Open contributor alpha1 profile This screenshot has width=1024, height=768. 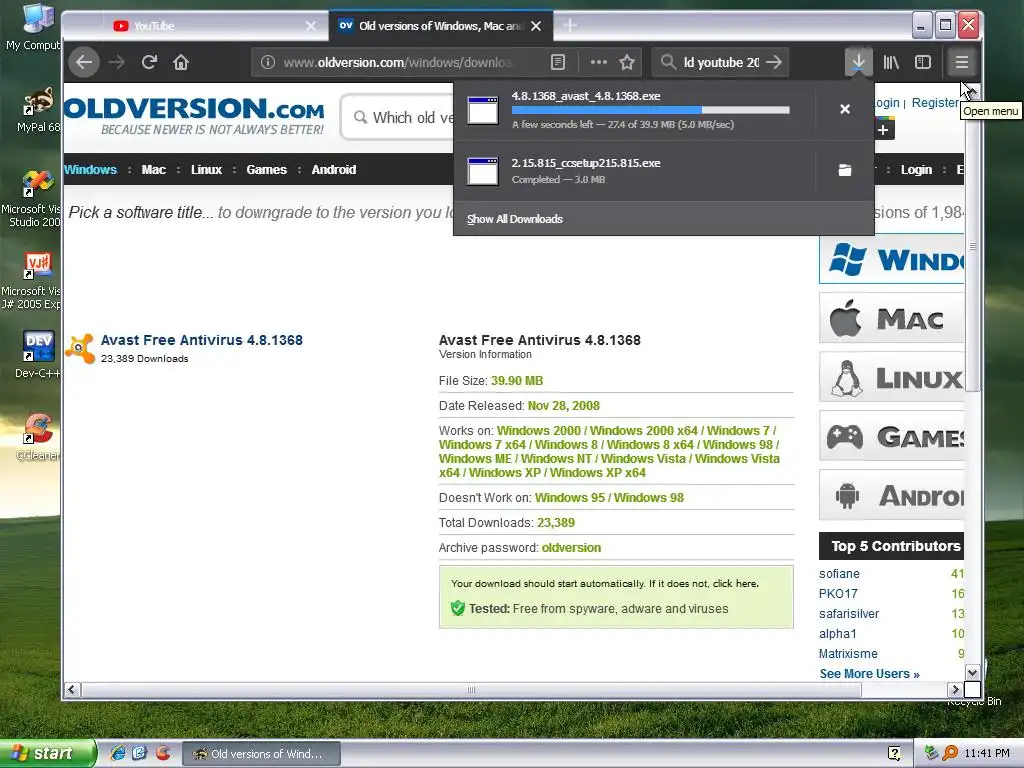pyautogui.click(x=838, y=634)
